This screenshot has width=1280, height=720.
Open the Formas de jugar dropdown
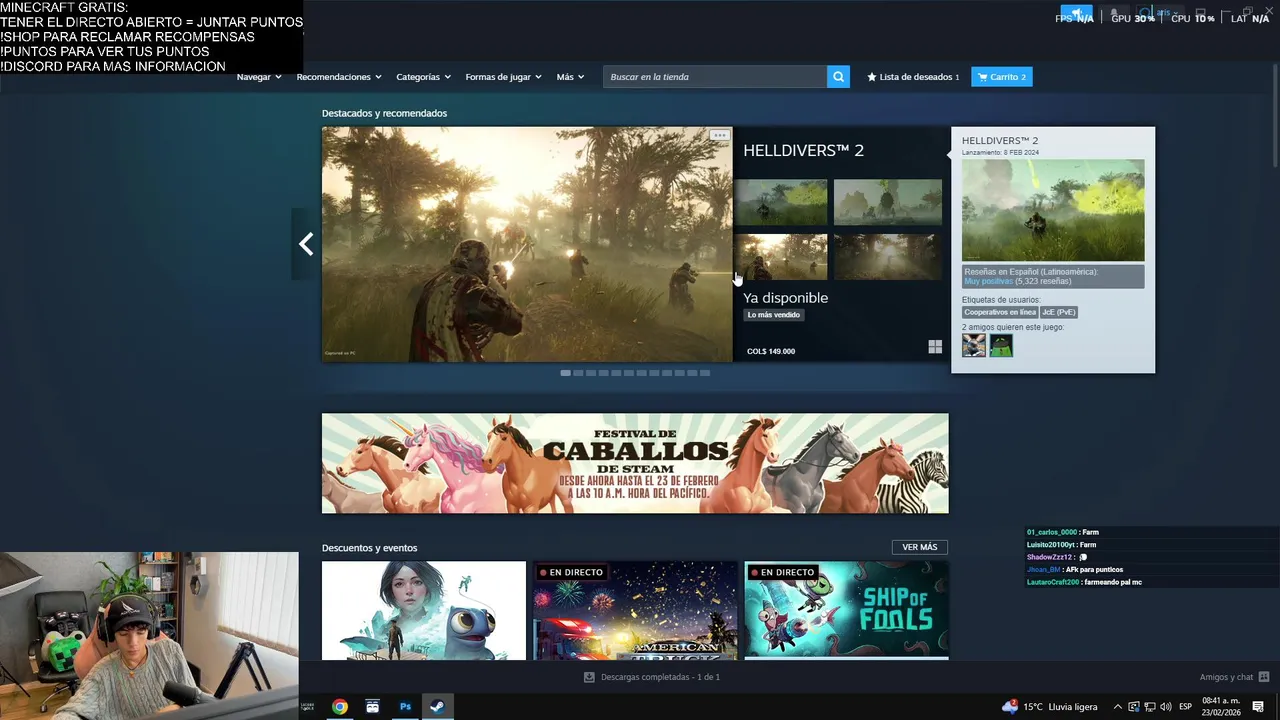(x=503, y=77)
